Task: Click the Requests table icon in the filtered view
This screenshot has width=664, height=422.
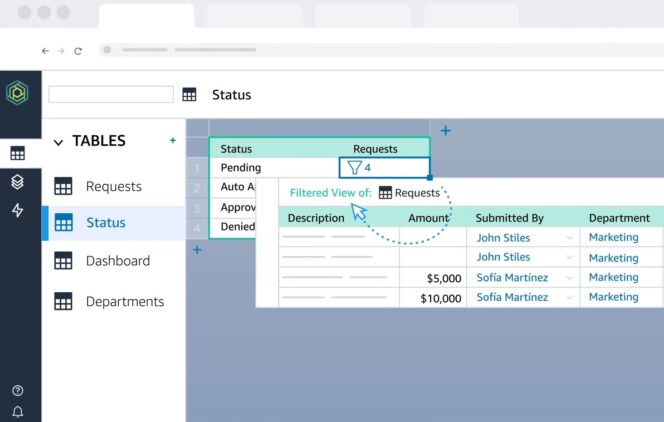Action: (385, 193)
